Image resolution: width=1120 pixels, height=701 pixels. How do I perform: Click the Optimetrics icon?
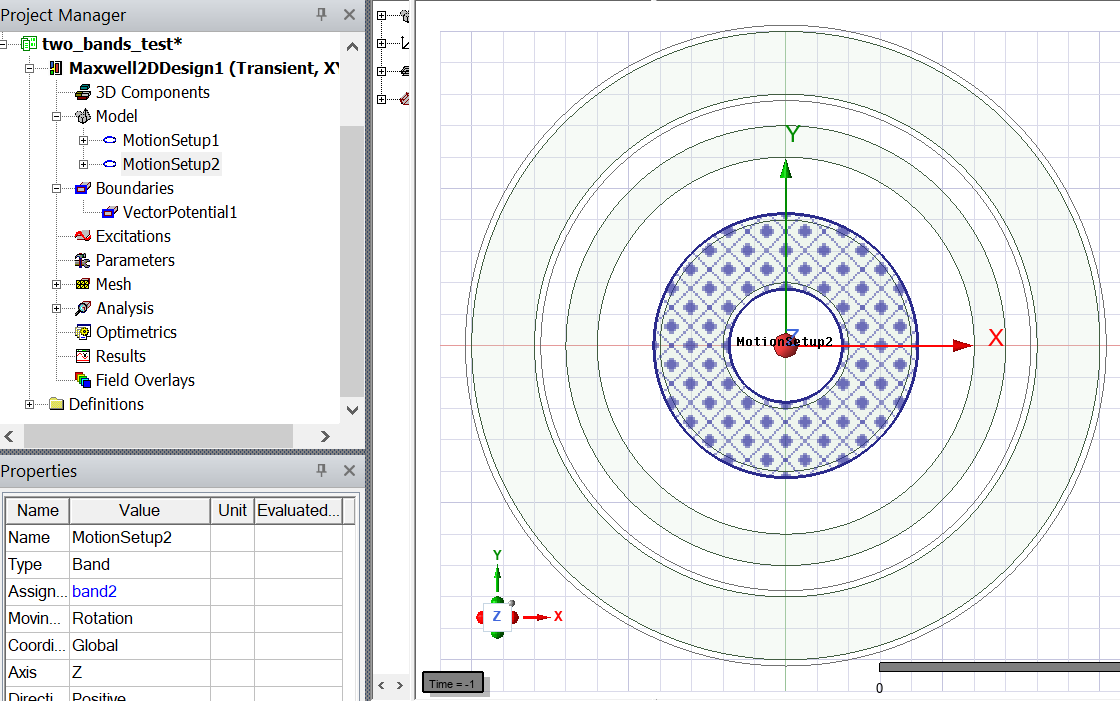tap(83, 332)
